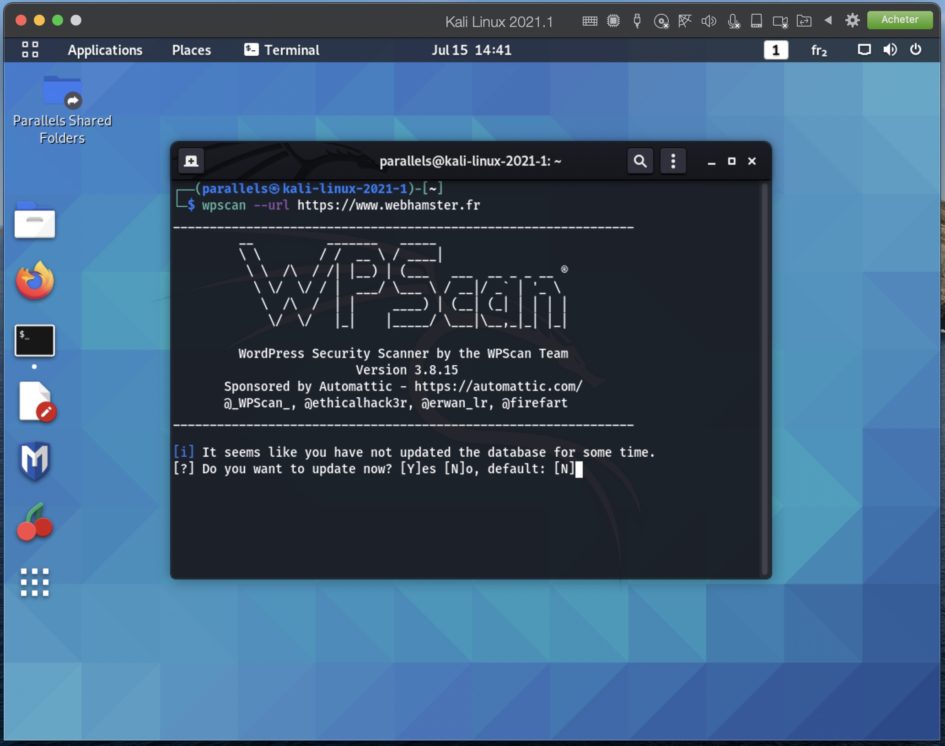Minimize the terminal window

click(712, 161)
